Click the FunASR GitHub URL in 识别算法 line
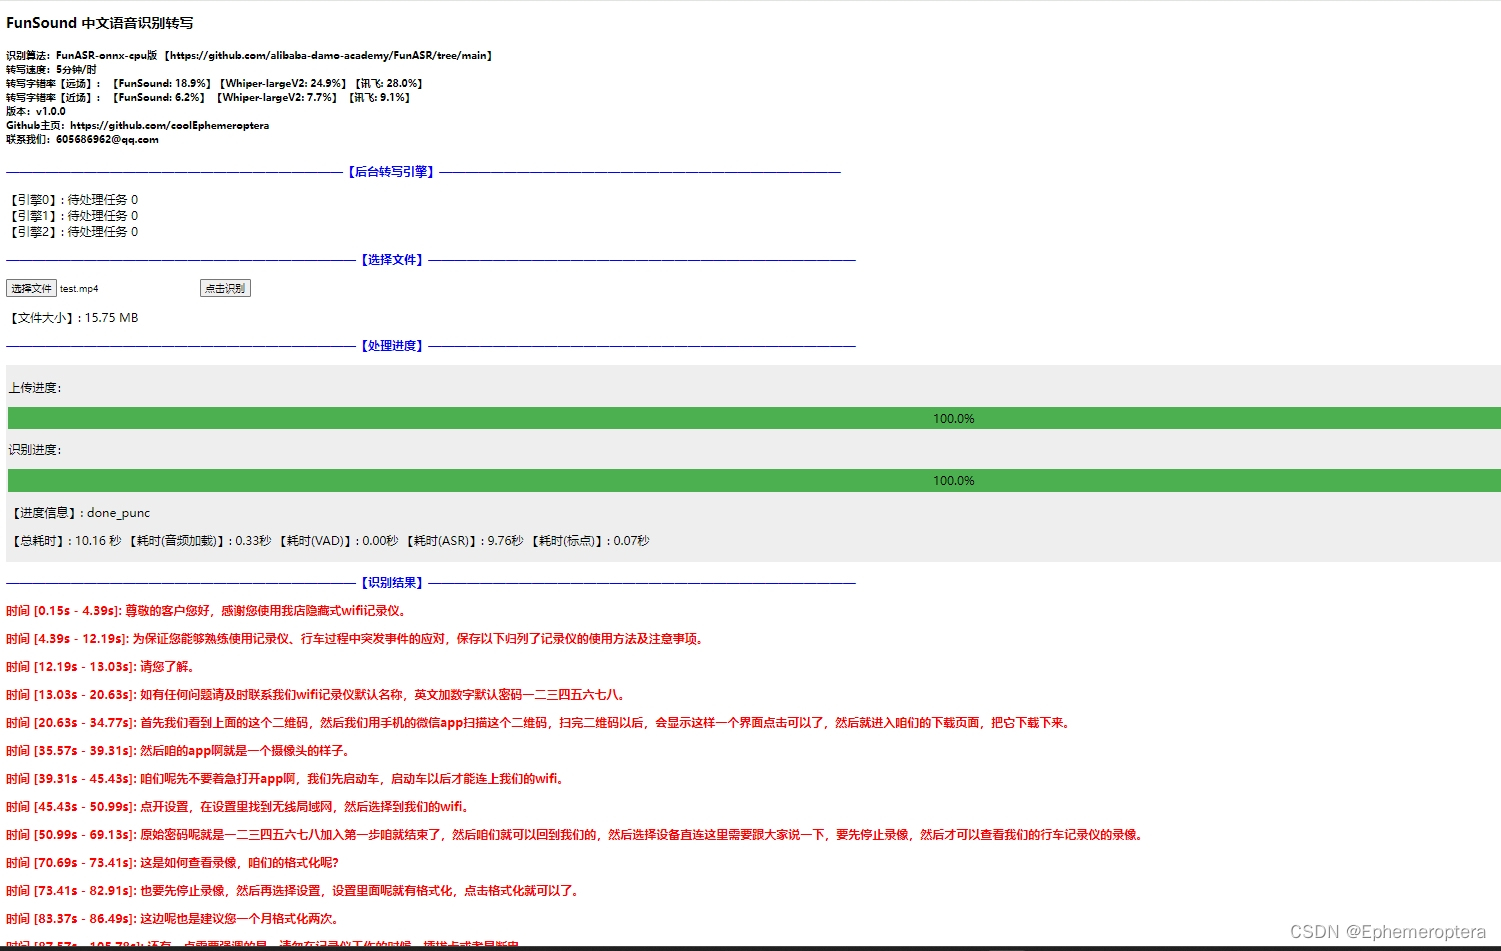 coord(328,56)
